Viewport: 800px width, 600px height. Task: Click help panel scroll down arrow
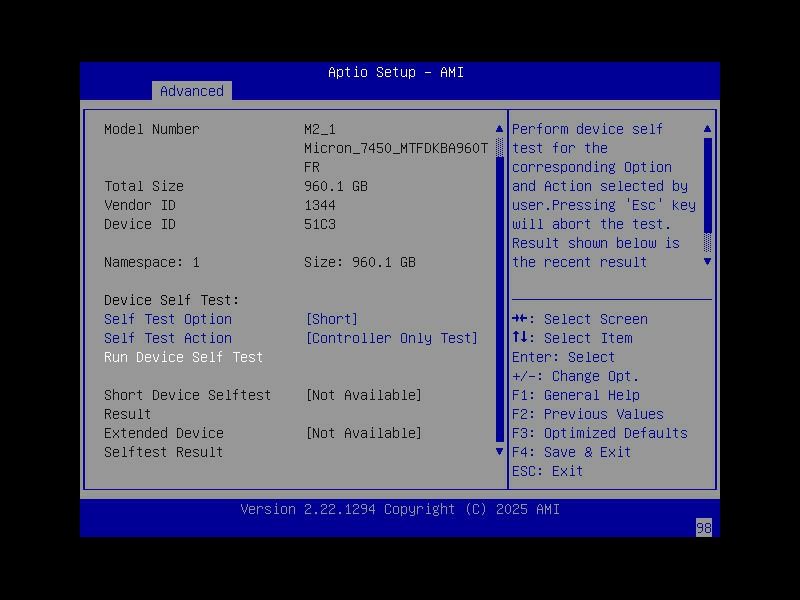coord(707,262)
